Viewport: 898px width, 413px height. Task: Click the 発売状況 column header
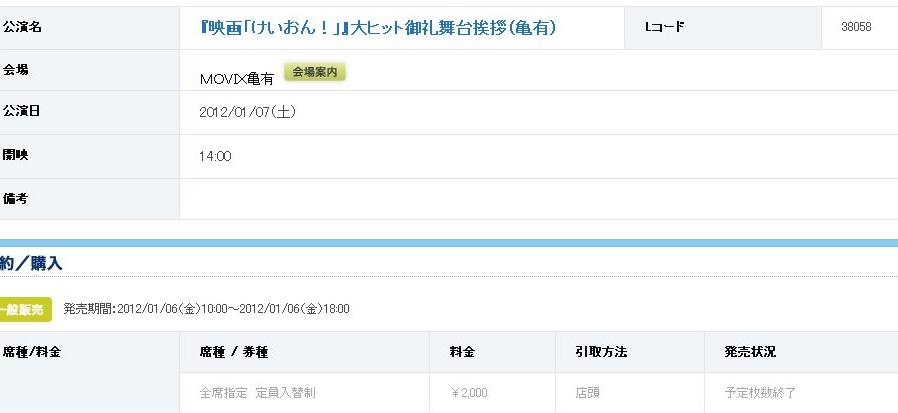click(x=750, y=352)
